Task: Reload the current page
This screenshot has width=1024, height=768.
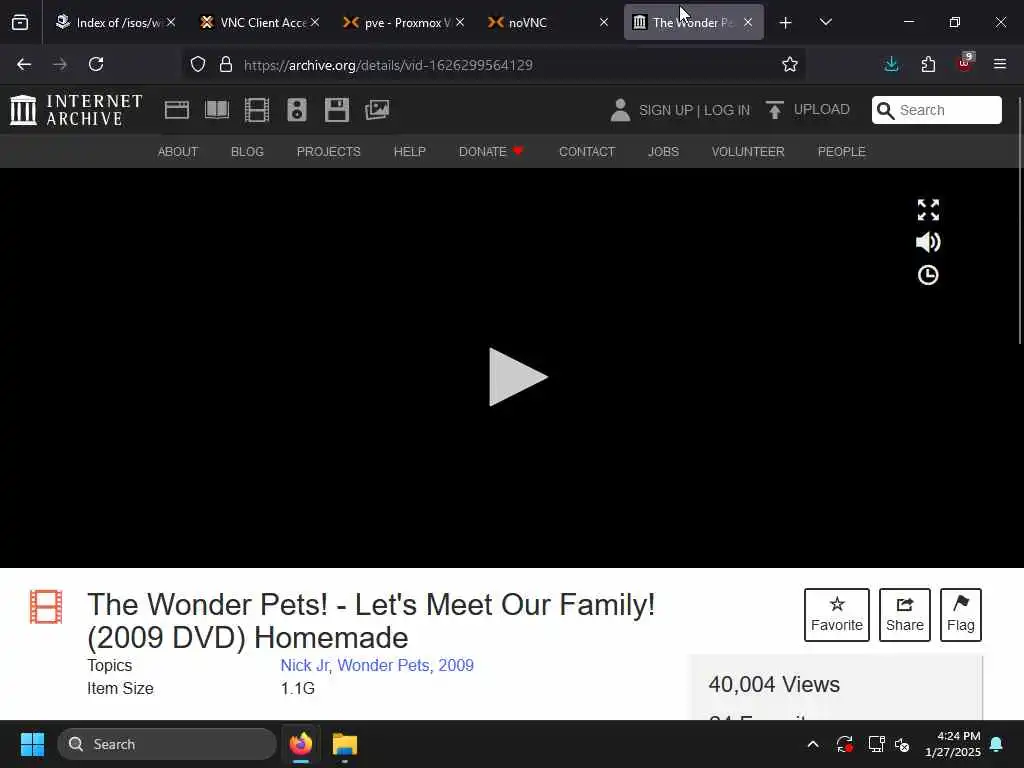Action: 96,64
